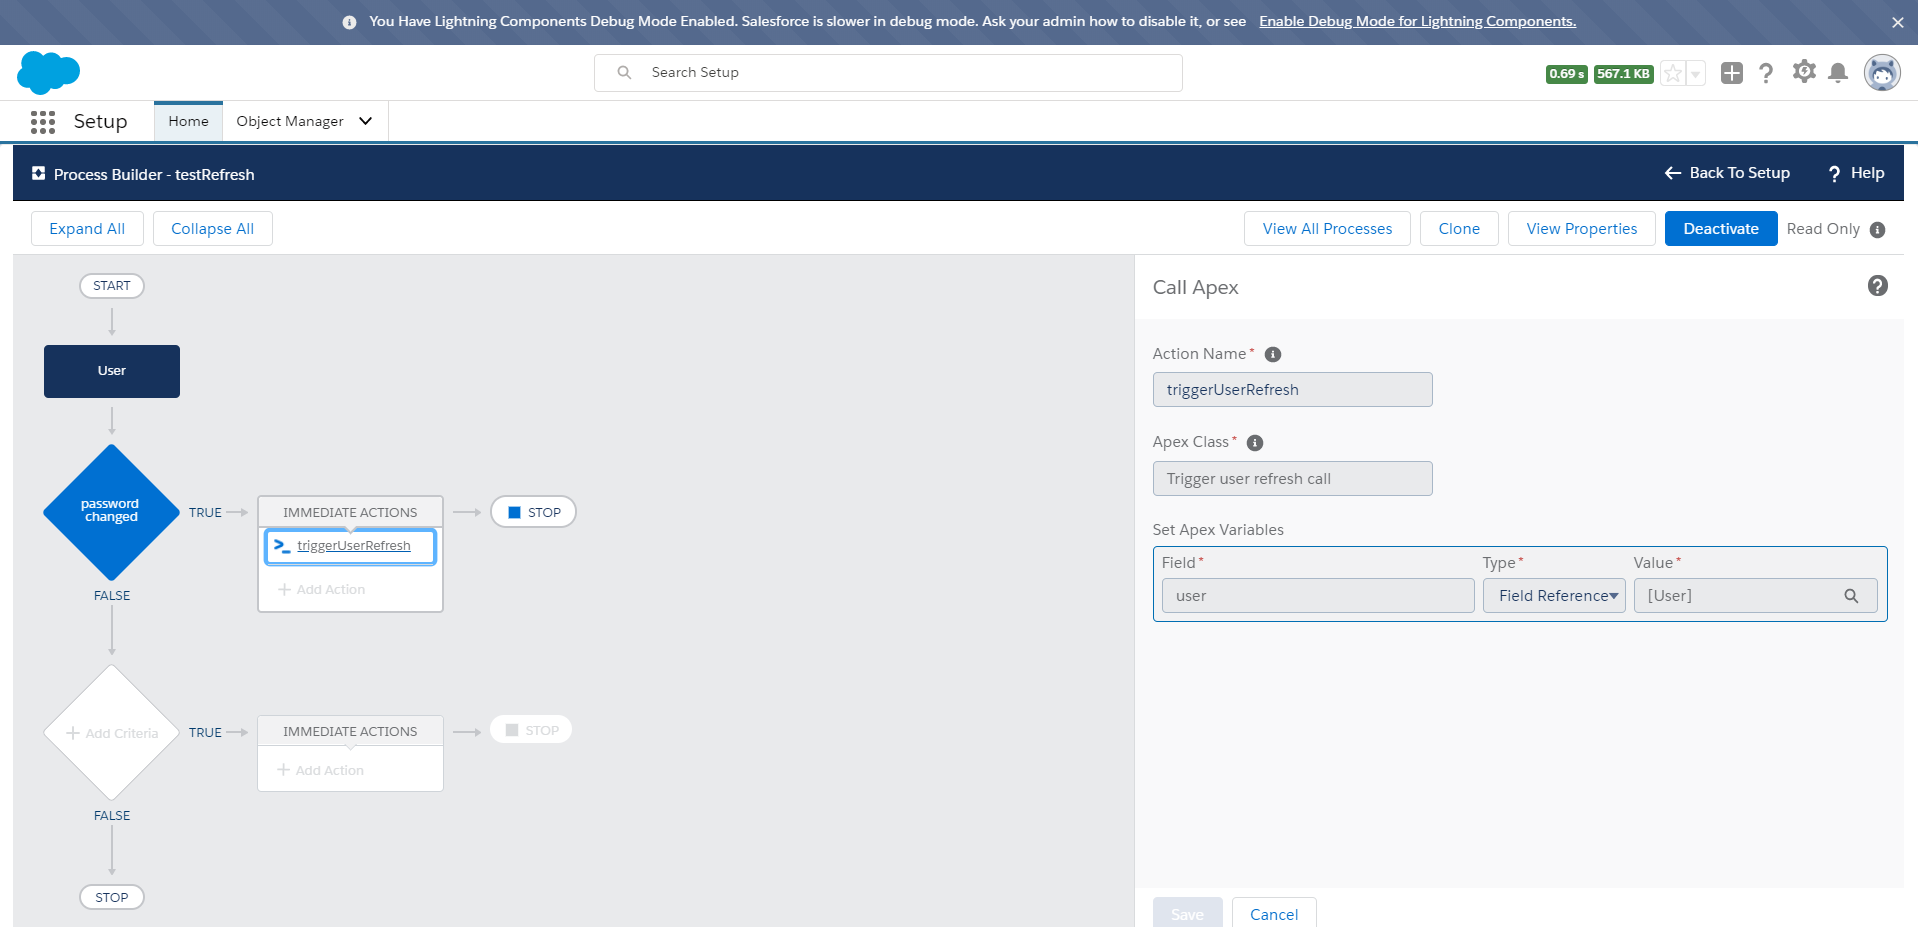Click the active STOP node with blue square

coord(533,512)
